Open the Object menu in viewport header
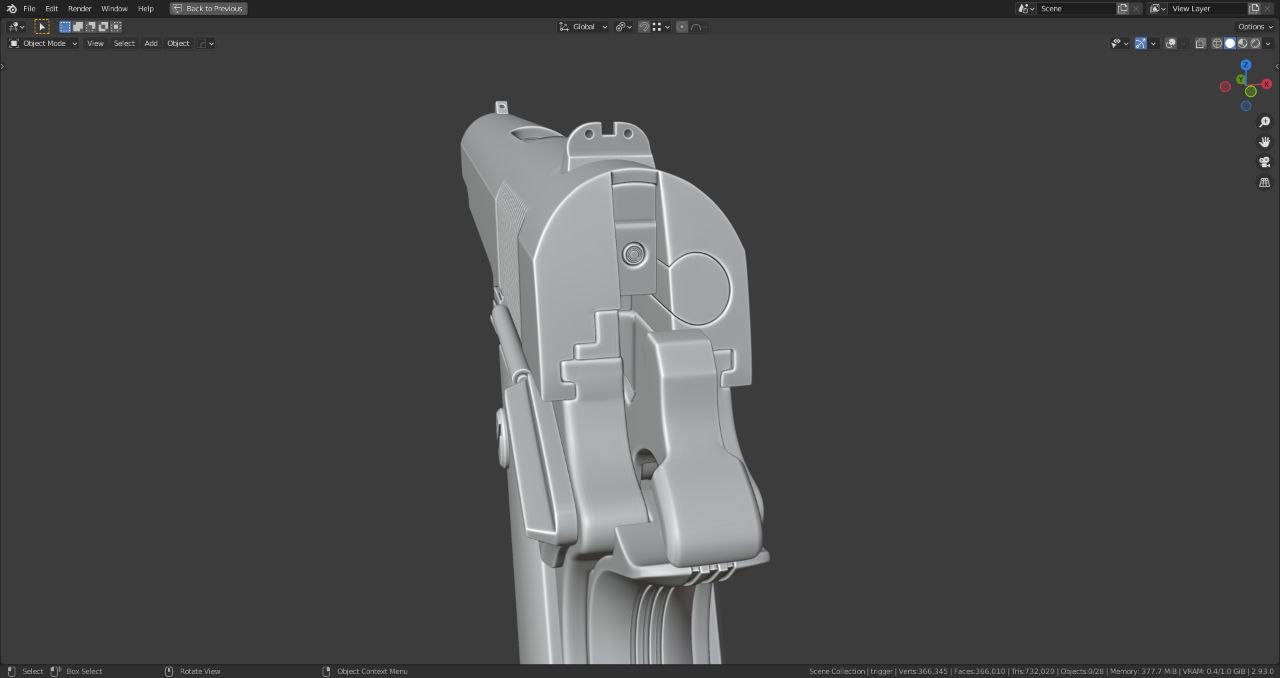The width and height of the screenshot is (1280, 678). [x=178, y=43]
